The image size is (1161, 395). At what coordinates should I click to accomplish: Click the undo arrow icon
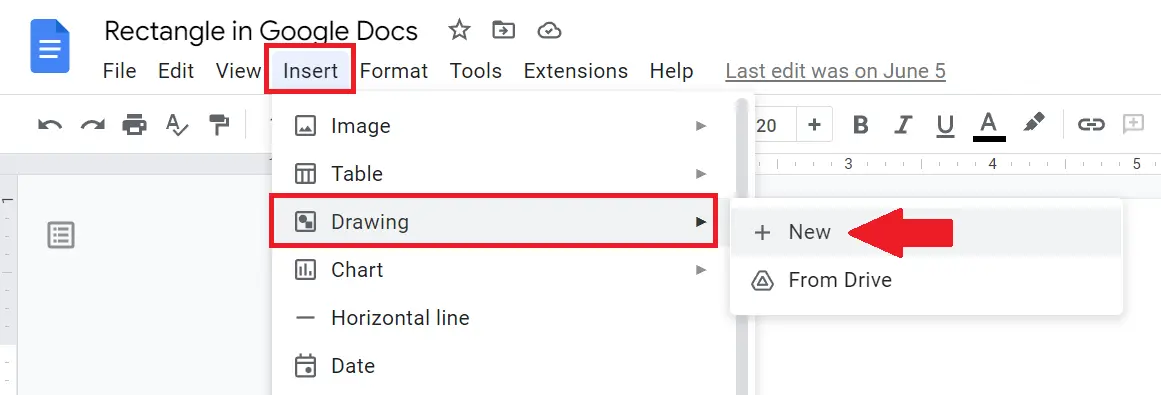coord(50,125)
